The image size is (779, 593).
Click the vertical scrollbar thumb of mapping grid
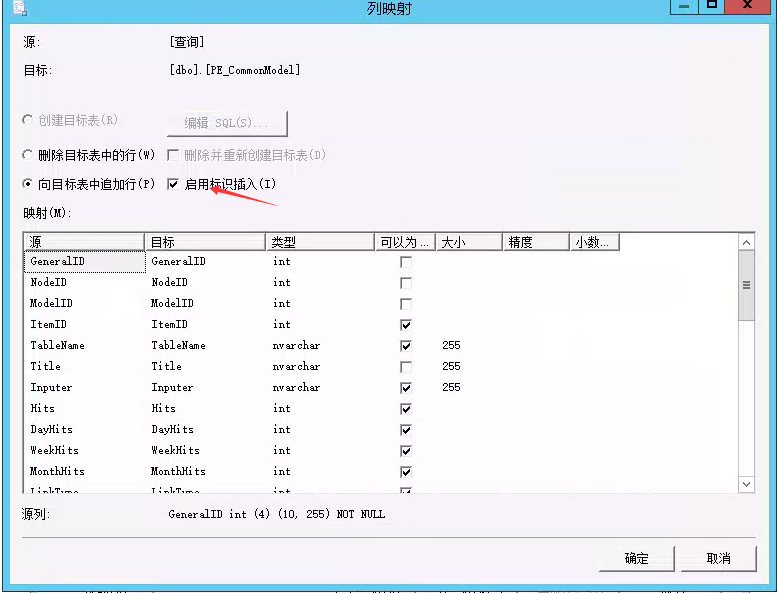pyautogui.click(x=746, y=285)
